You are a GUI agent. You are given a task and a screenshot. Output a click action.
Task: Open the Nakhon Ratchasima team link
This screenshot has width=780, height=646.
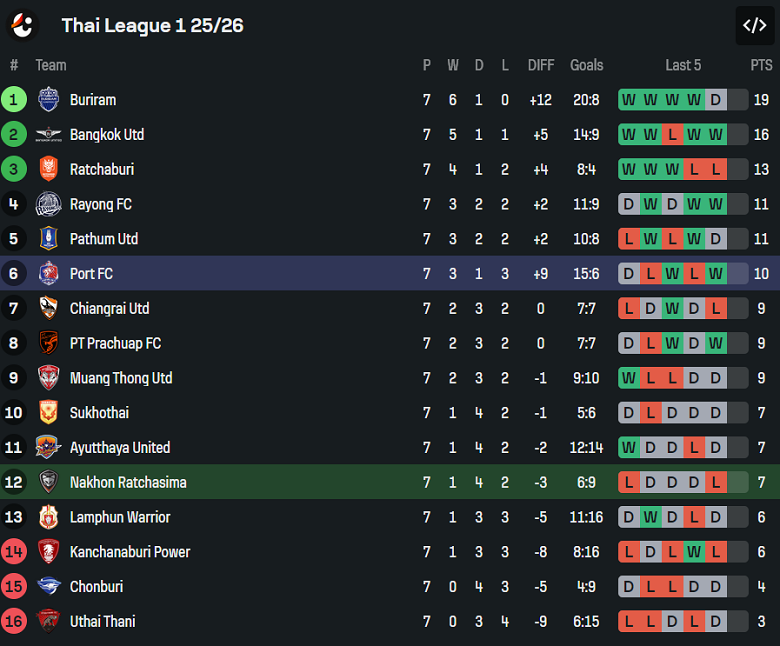coord(128,482)
